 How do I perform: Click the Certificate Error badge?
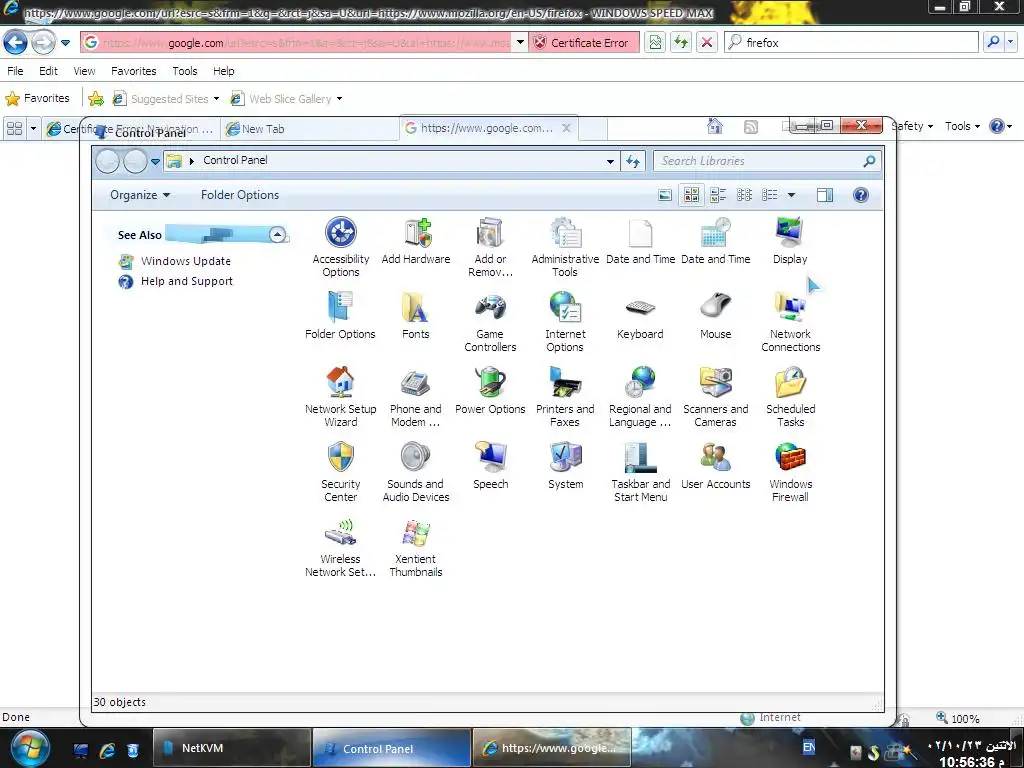(583, 43)
